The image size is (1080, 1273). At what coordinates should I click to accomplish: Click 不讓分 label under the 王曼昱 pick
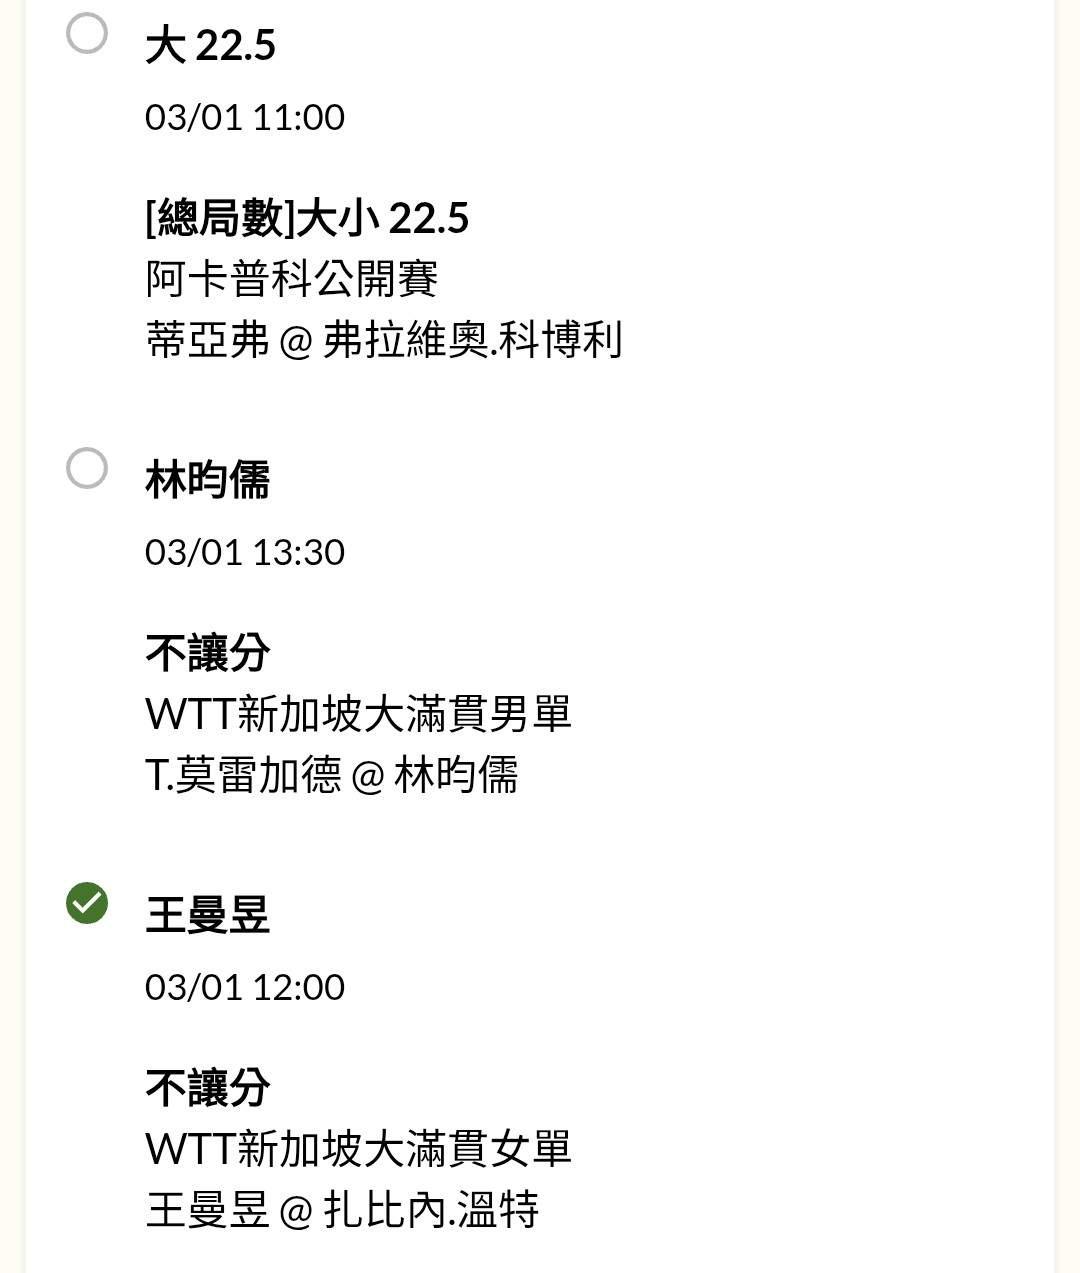pos(207,1088)
